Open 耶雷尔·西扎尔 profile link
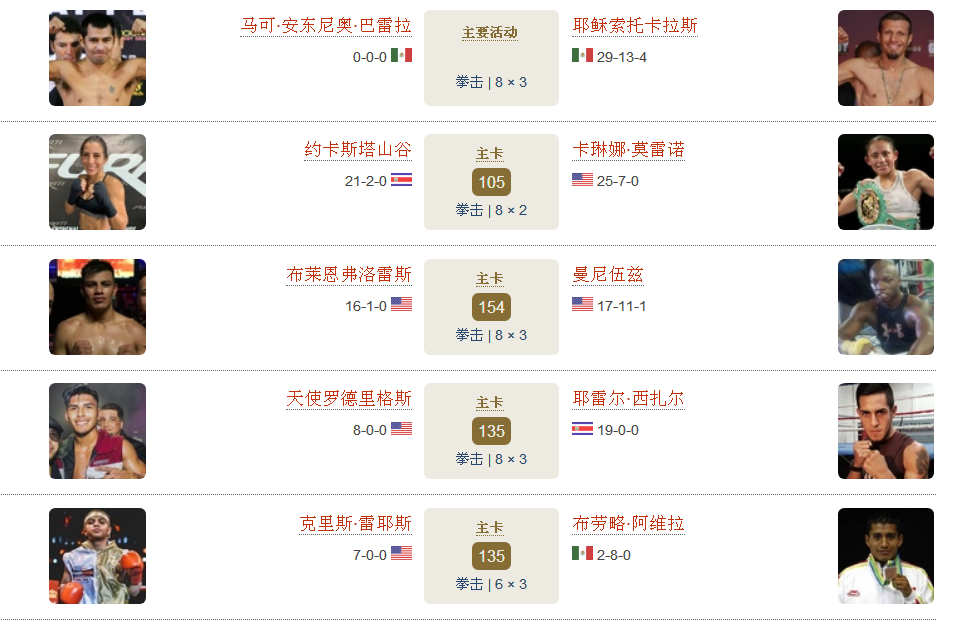 [629, 399]
